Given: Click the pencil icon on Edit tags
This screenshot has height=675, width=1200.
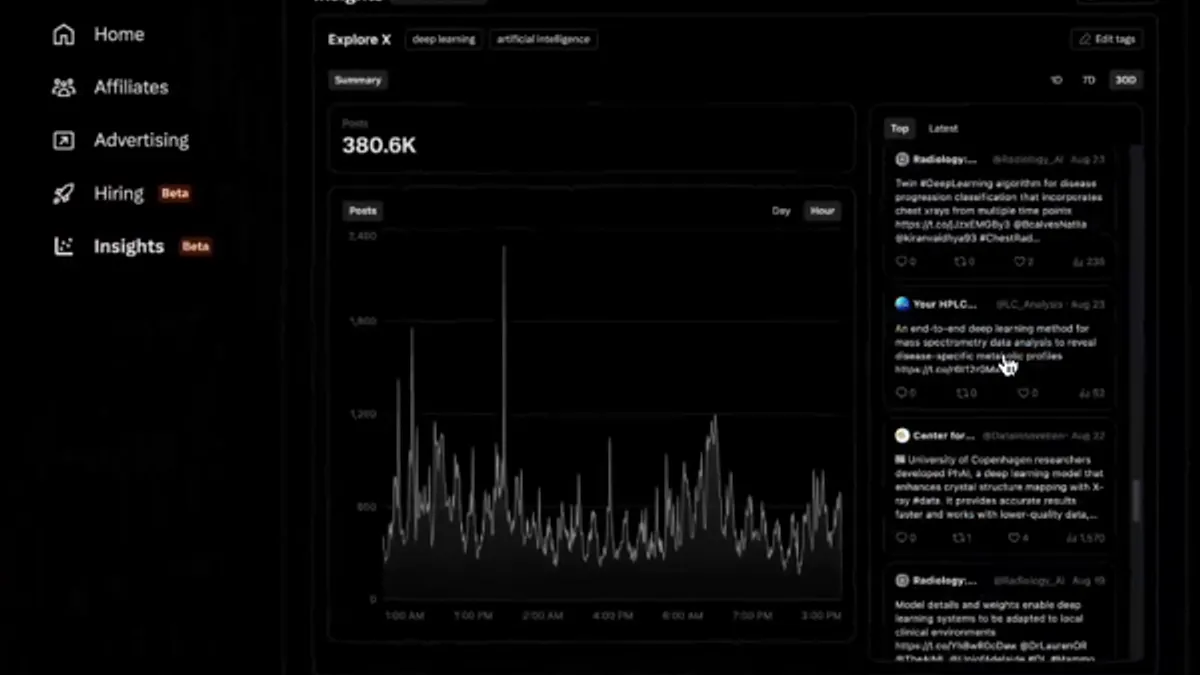Looking at the screenshot, I should (1085, 39).
